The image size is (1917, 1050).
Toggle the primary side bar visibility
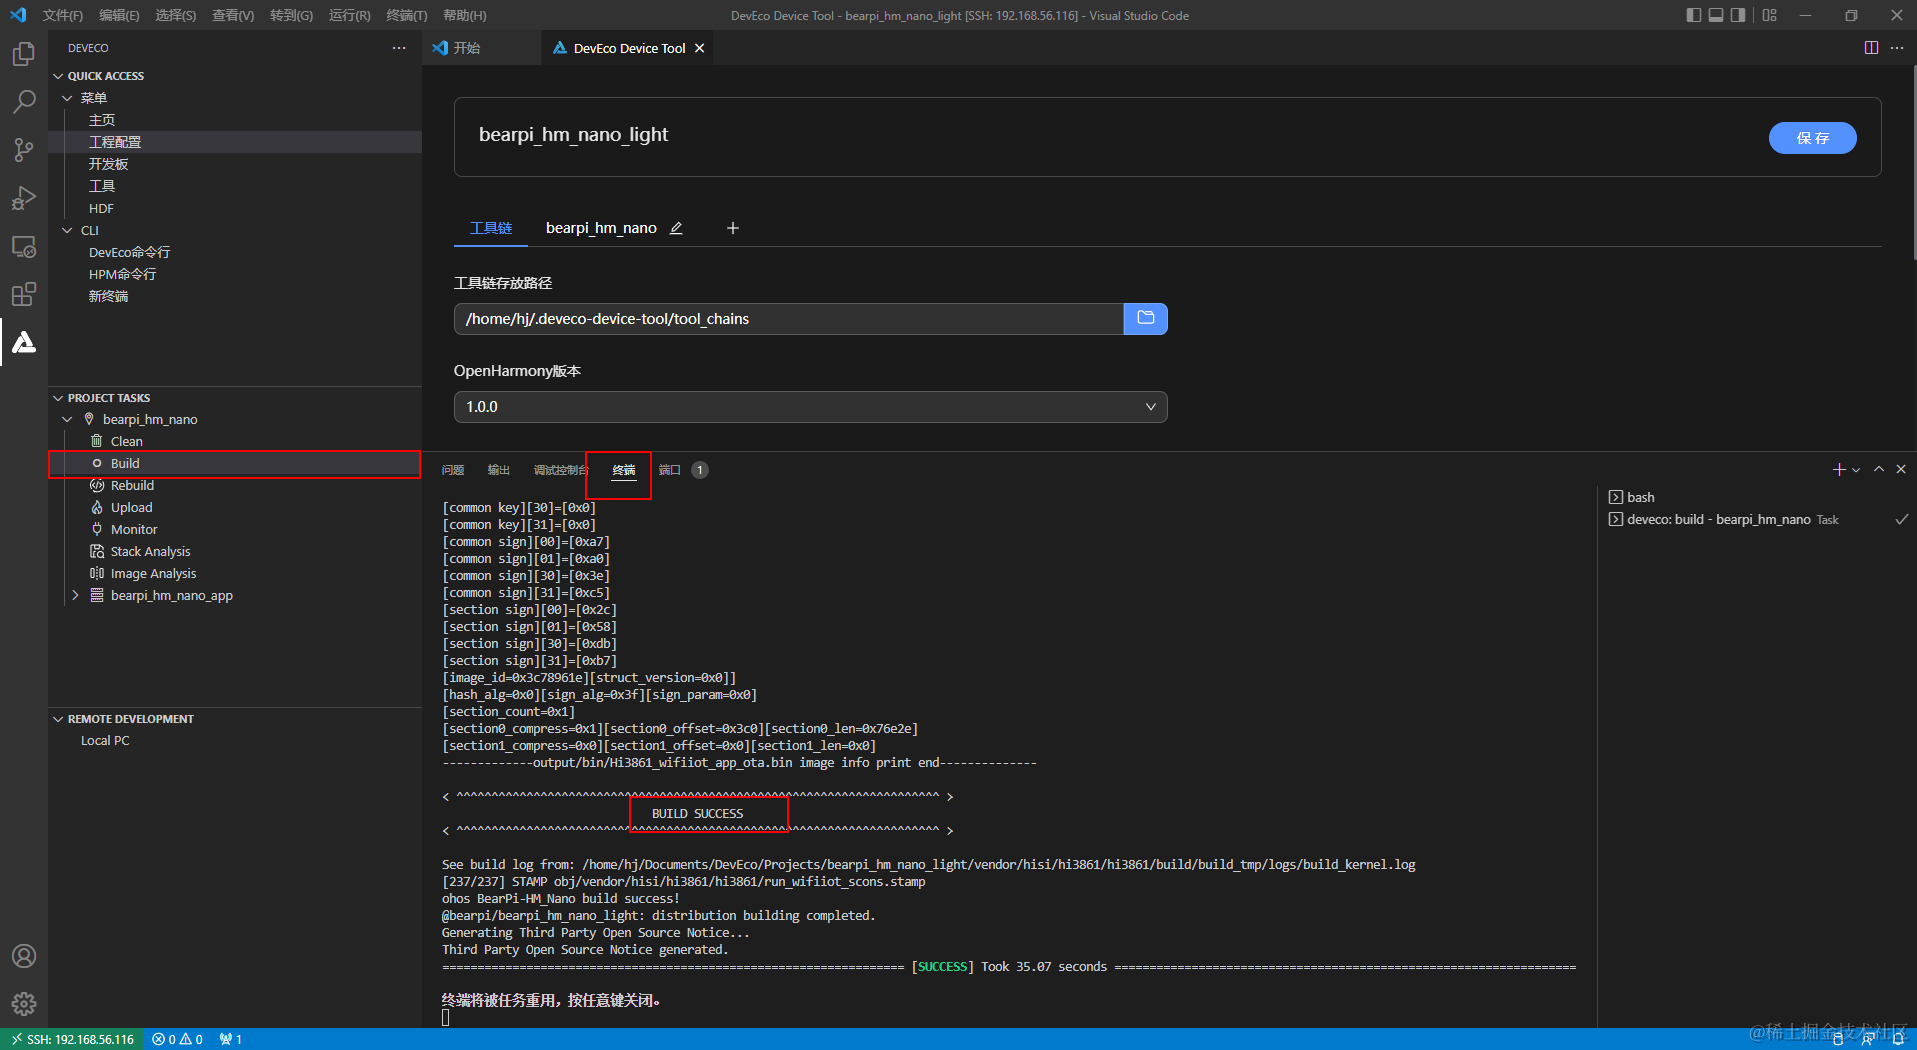1693,15
